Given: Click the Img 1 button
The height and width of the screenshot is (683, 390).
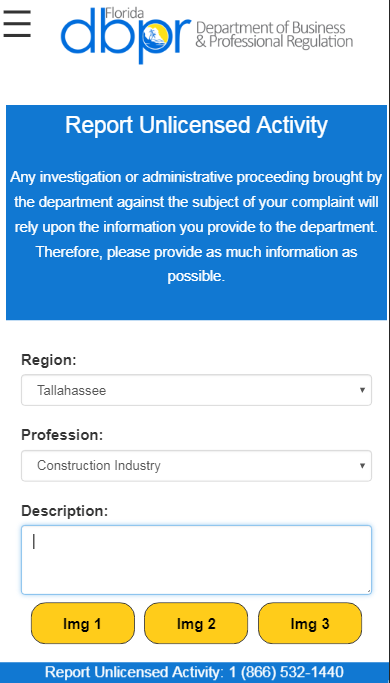Looking at the screenshot, I should click(x=83, y=623).
